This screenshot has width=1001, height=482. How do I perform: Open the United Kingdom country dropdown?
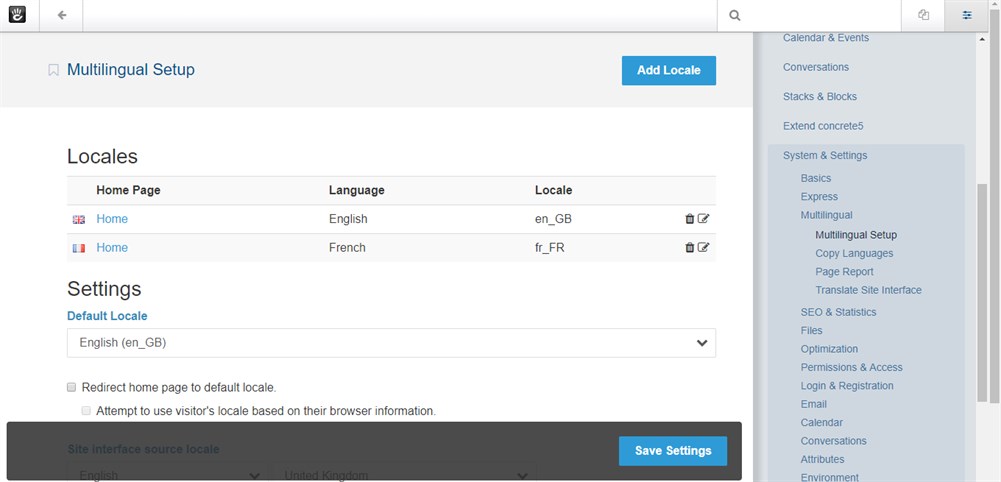[x=406, y=475]
